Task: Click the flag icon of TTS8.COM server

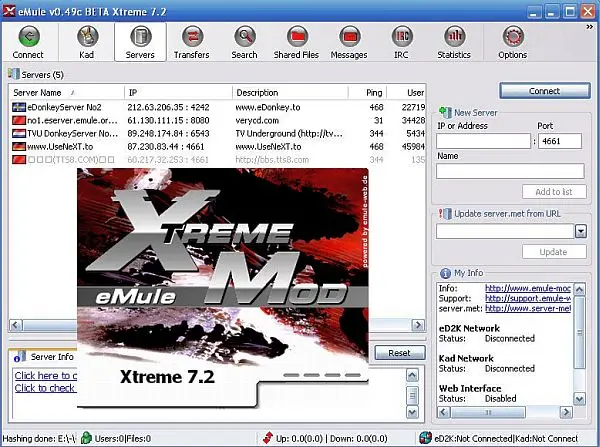Action: (19, 160)
